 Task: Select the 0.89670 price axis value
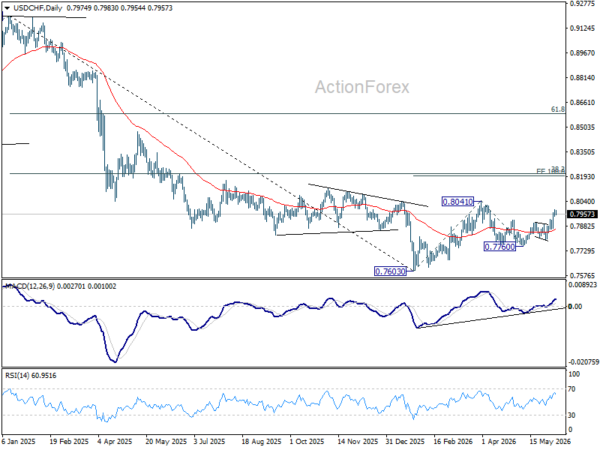pos(582,53)
